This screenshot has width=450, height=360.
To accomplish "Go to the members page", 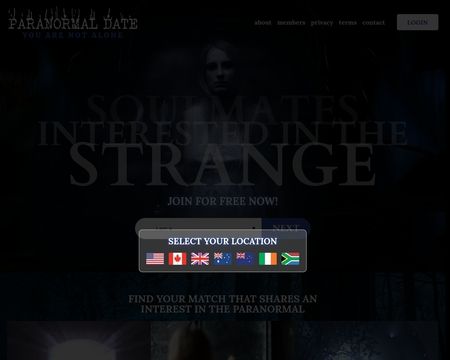I will click(x=291, y=22).
